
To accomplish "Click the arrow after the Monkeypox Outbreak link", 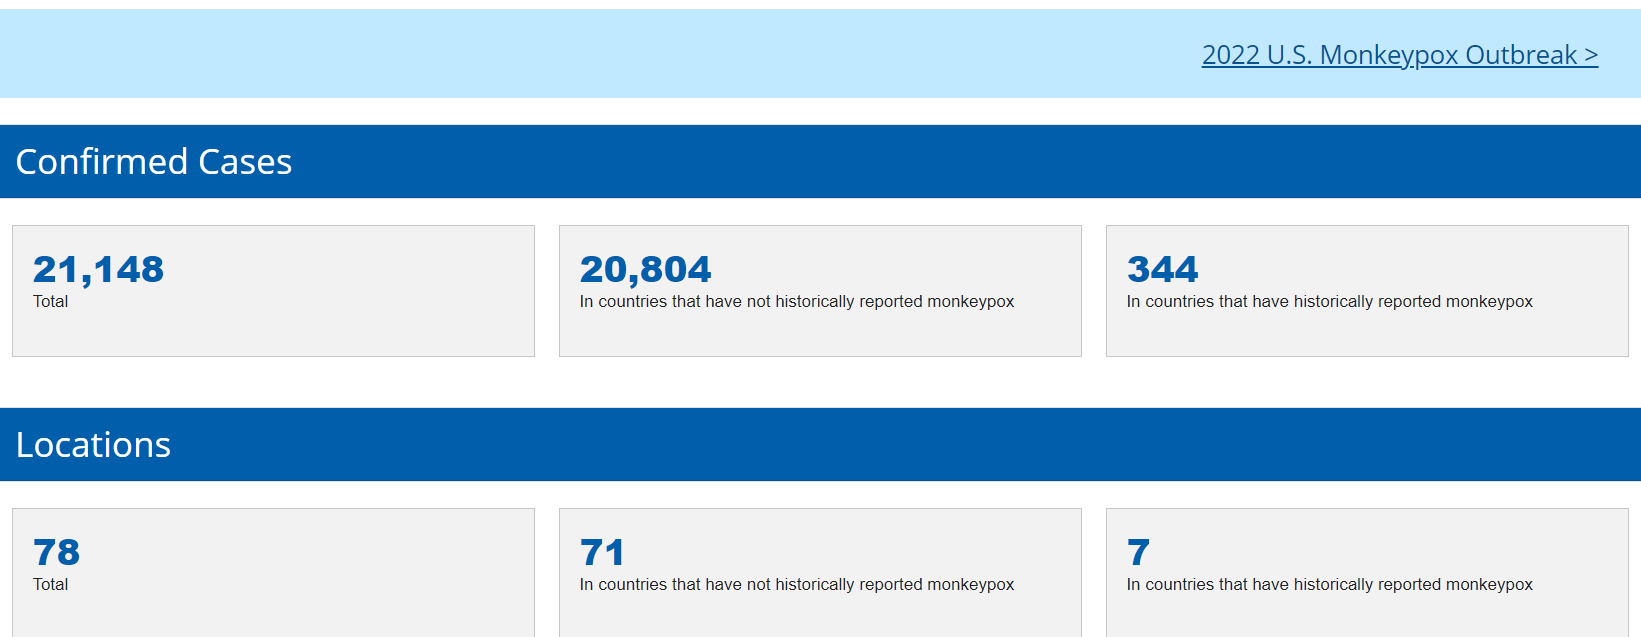I will (1590, 56).
